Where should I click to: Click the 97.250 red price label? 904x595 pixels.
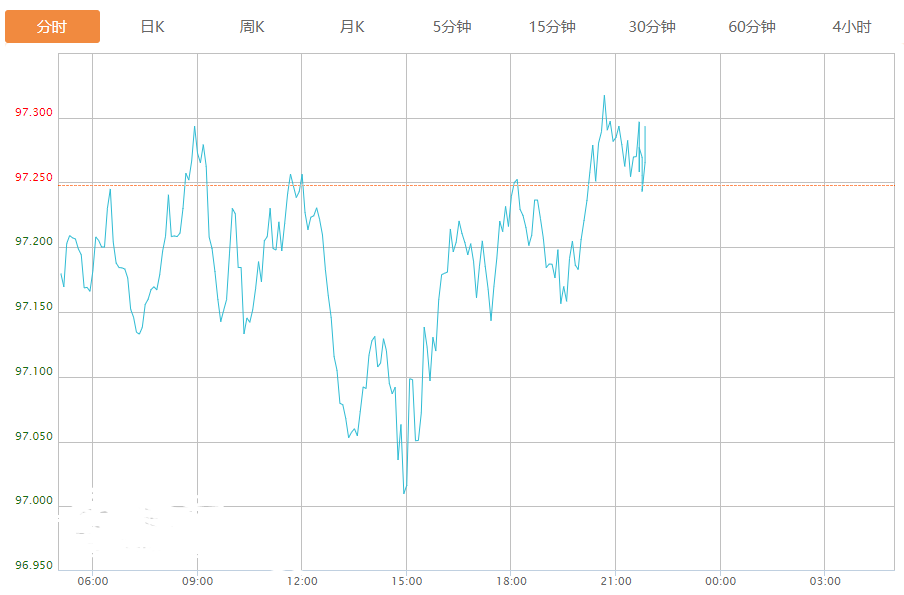click(34, 177)
